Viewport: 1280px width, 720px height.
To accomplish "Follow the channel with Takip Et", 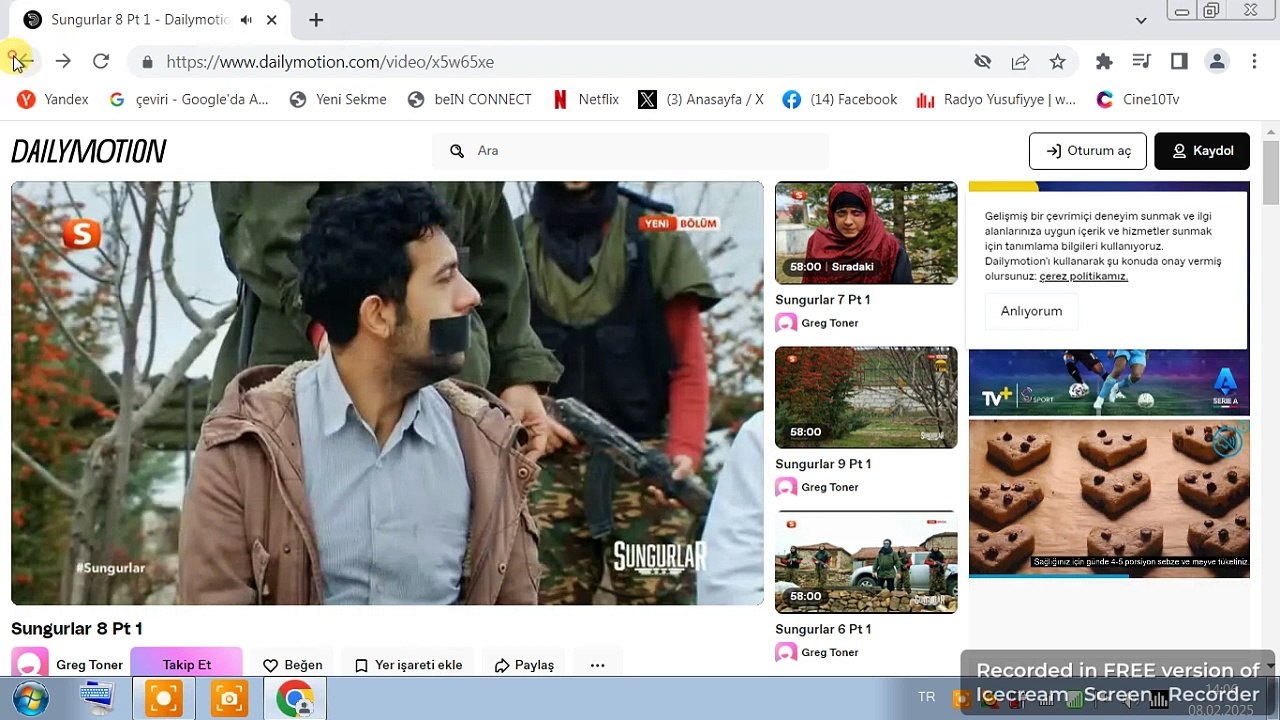I will (187, 664).
